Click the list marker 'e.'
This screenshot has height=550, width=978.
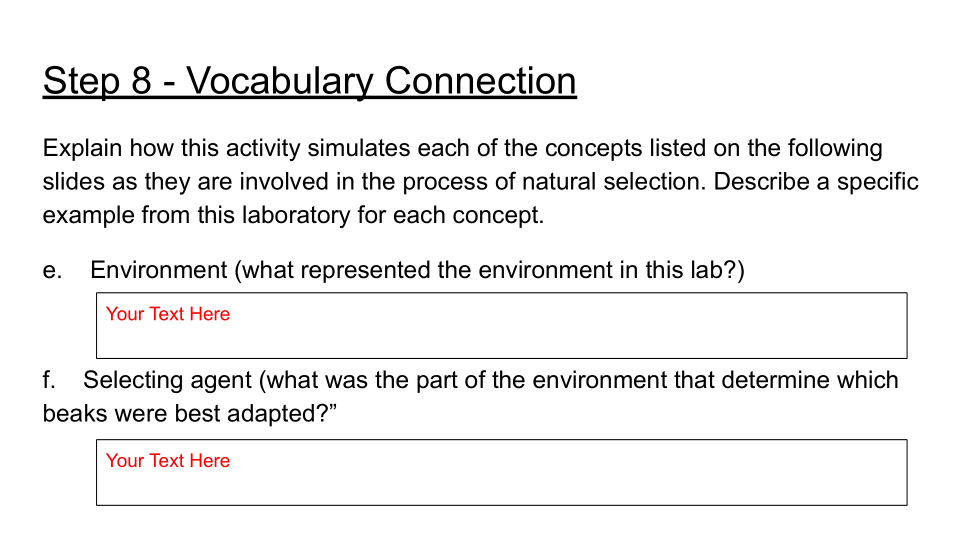point(52,270)
